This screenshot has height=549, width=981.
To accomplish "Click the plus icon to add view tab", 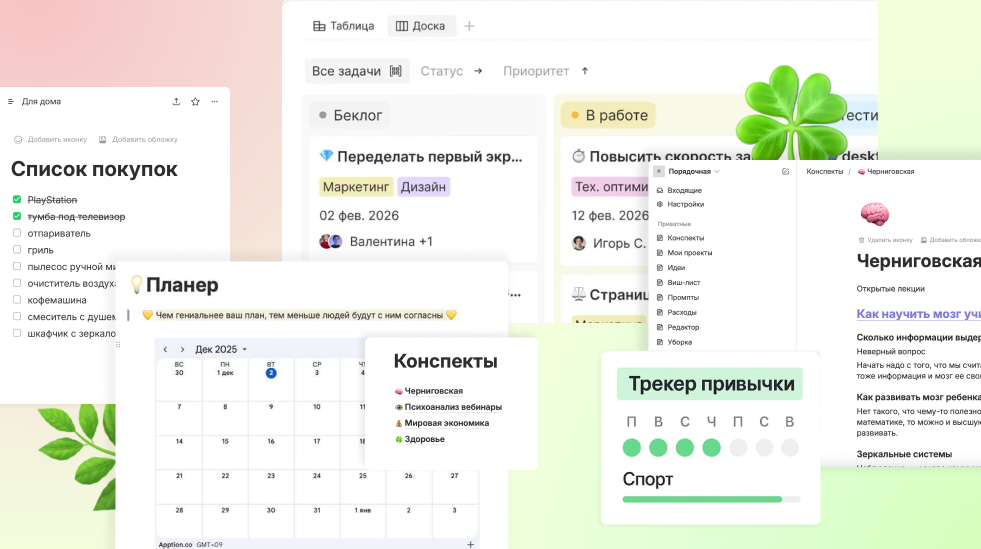I will coord(469,26).
